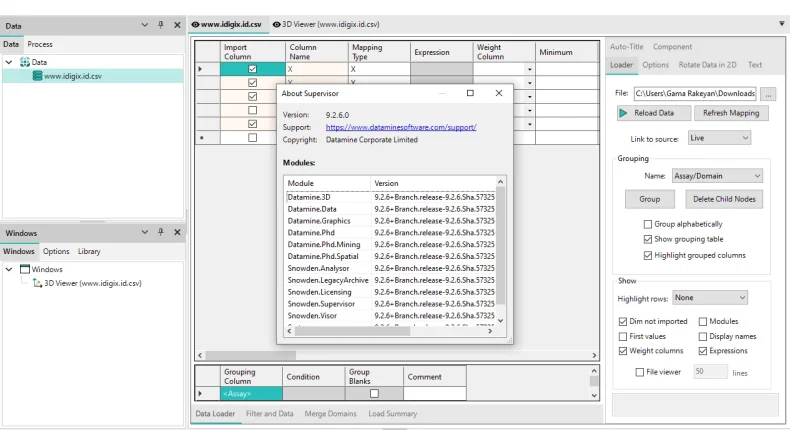Toggle Group alphabetically checkbox
Image resolution: width=790 pixels, height=430 pixels.
(648, 224)
